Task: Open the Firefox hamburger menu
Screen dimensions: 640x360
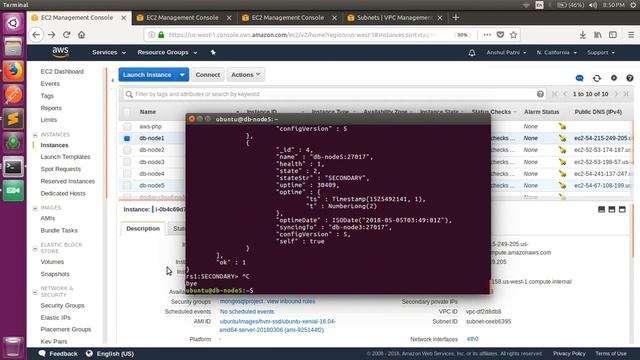Action: point(631,35)
